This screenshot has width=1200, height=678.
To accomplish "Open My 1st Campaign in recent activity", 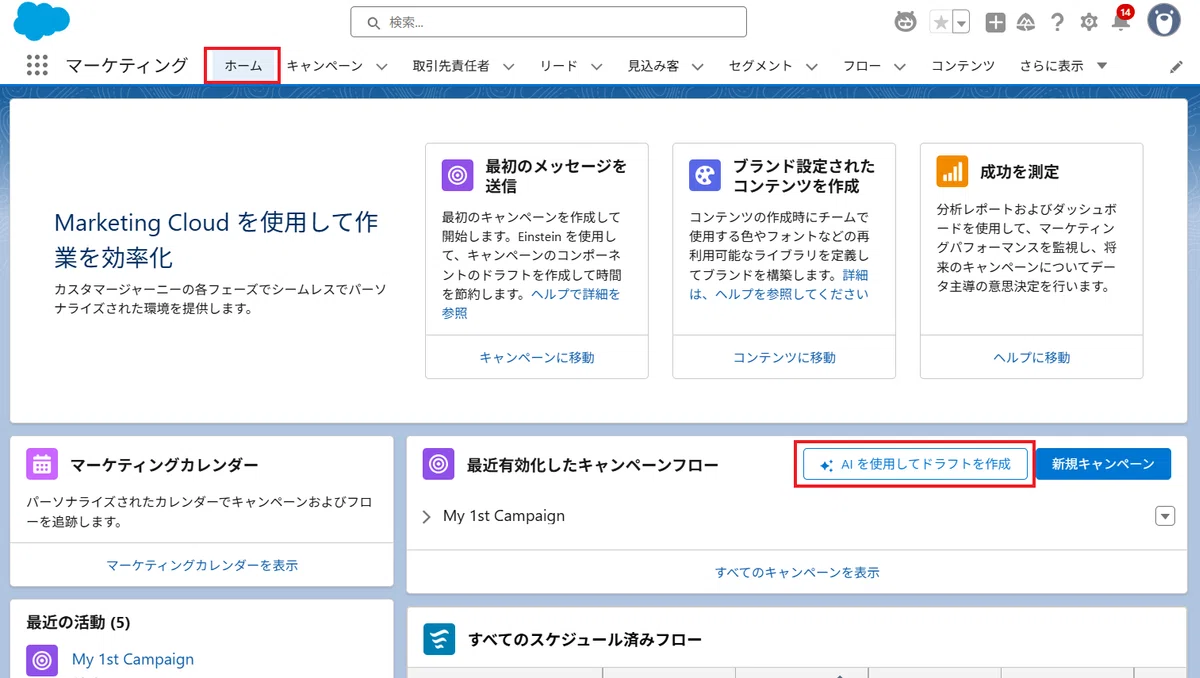I will coord(133,659).
